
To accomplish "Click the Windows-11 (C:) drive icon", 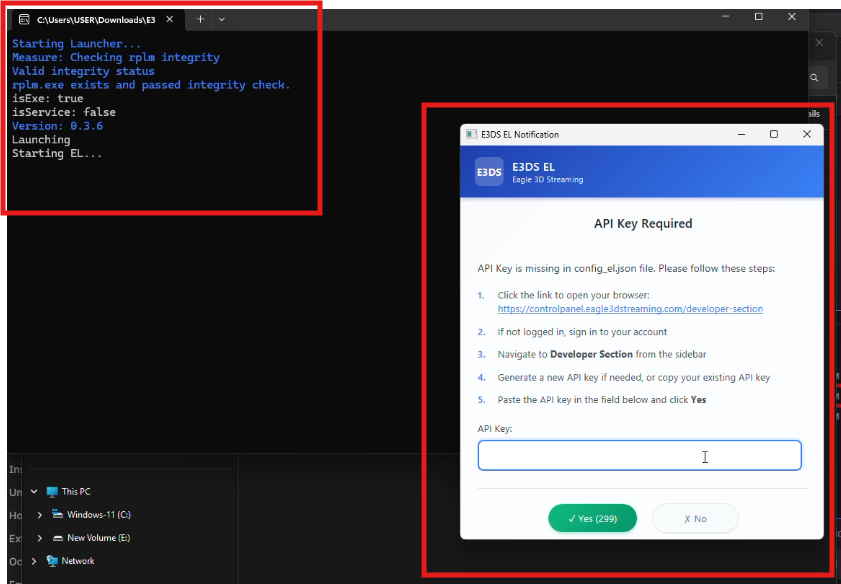I will tap(57, 514).
